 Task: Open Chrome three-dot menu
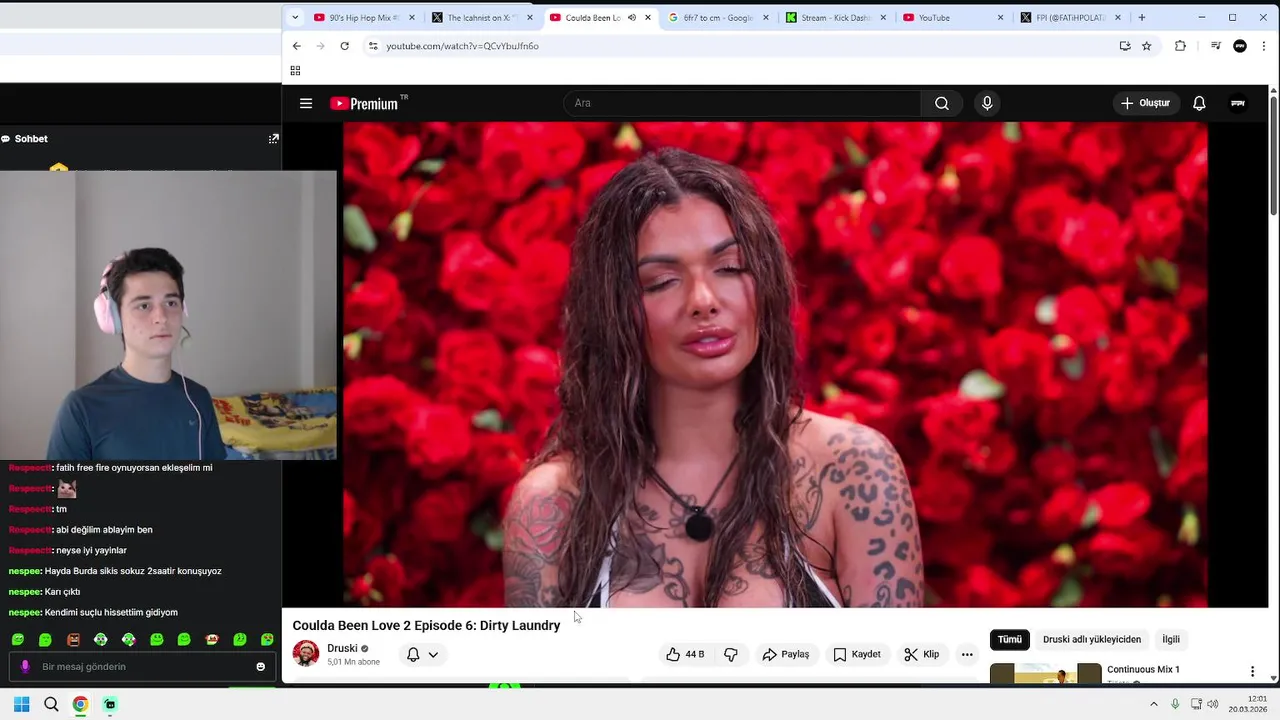1264,46
